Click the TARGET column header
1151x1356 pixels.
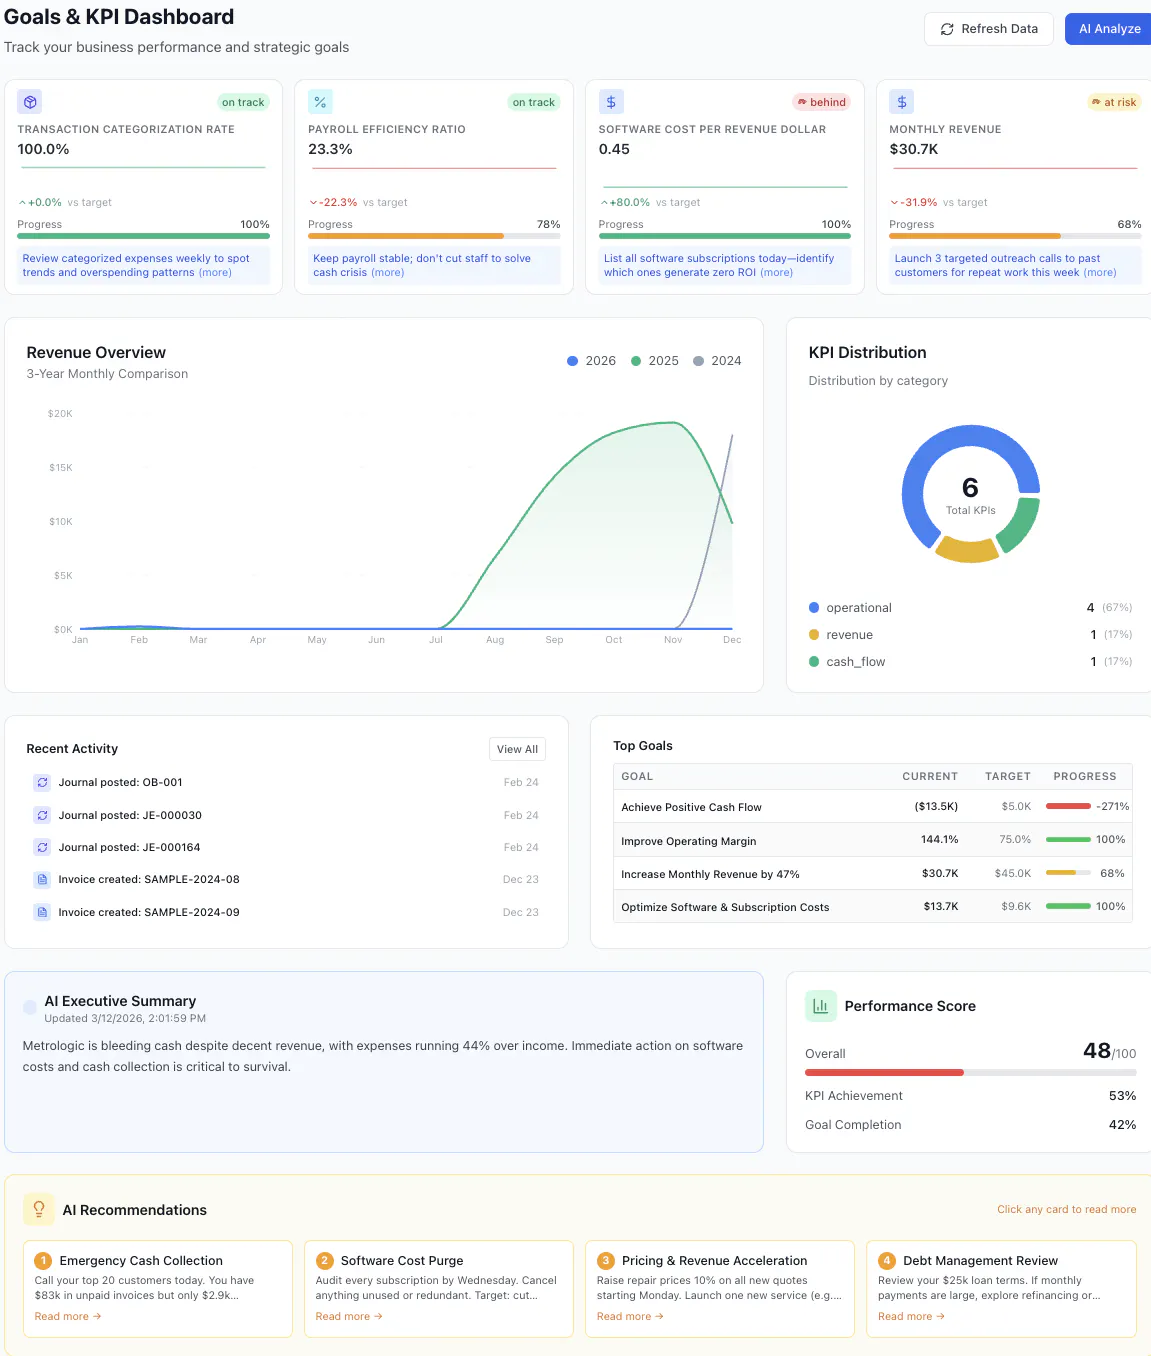point(1008,776)
